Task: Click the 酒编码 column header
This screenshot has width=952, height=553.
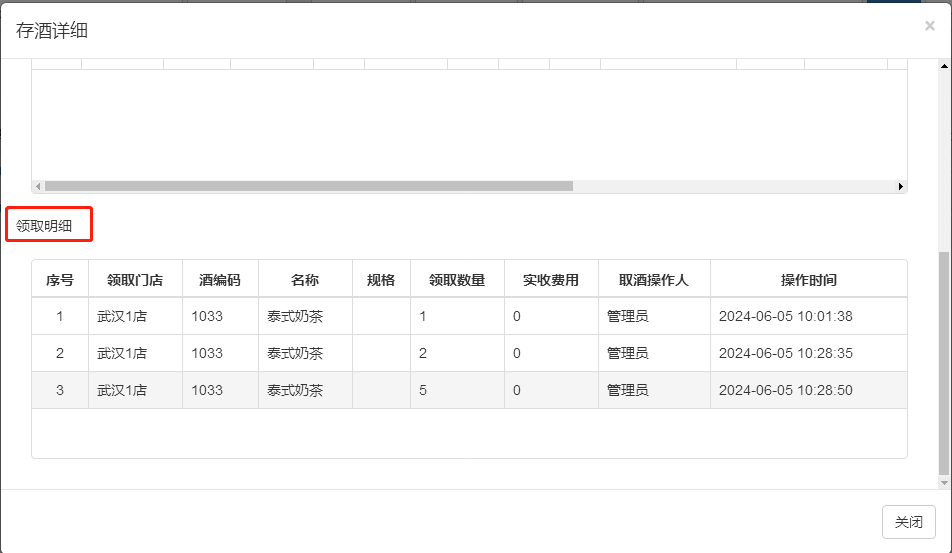Action: tap(220, 280)
